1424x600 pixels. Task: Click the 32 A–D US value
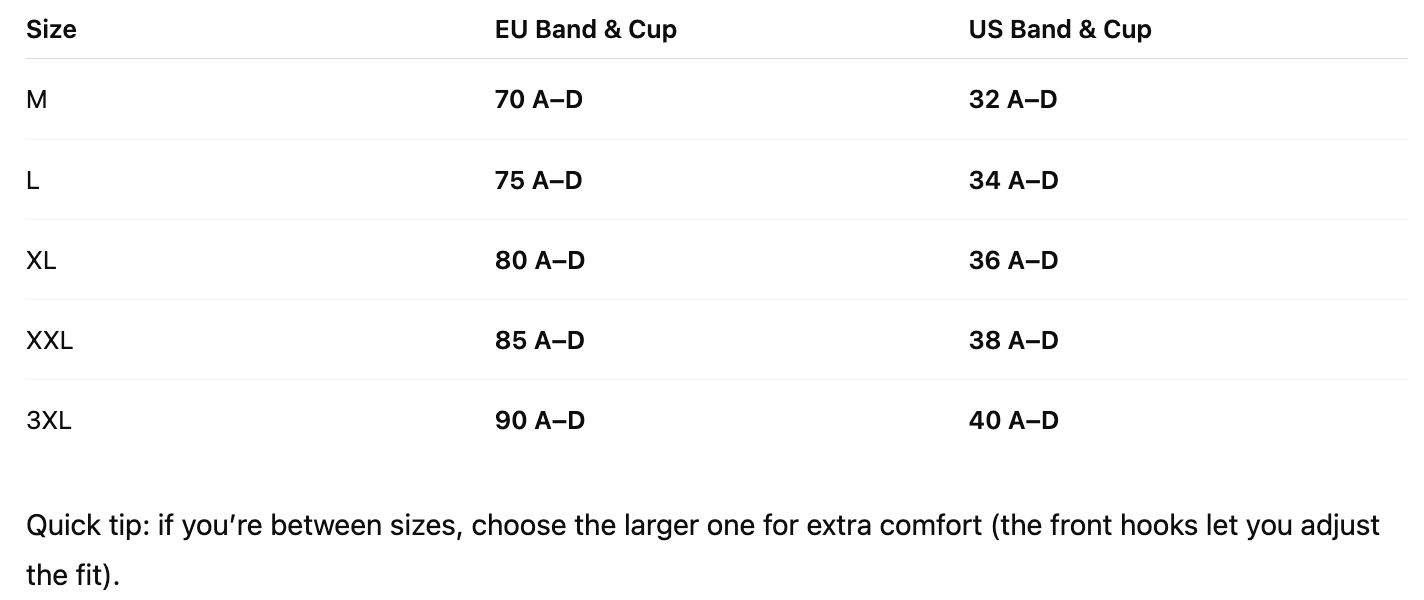click(x=1013, y=100)
